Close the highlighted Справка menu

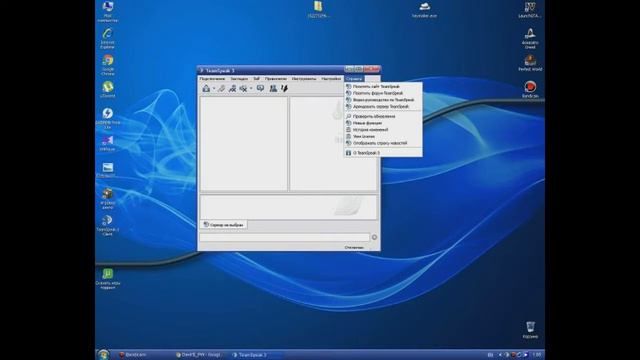[x=353, y=78]
